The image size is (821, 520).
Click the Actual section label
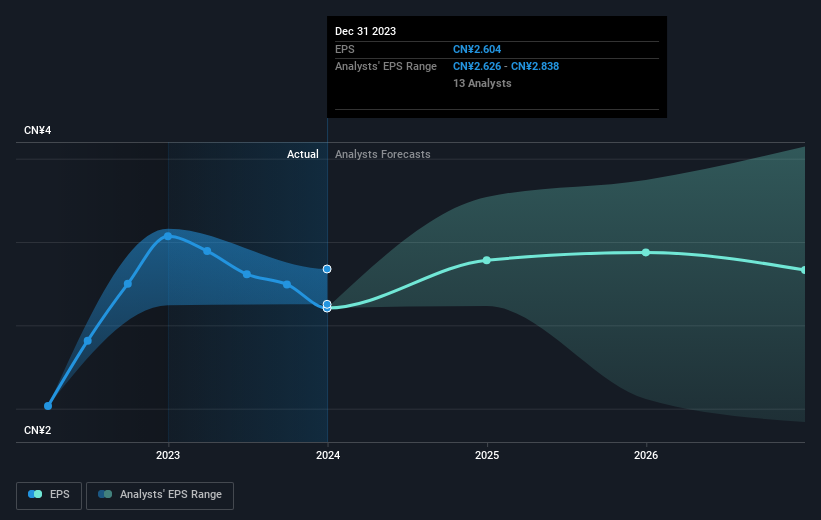303,154
